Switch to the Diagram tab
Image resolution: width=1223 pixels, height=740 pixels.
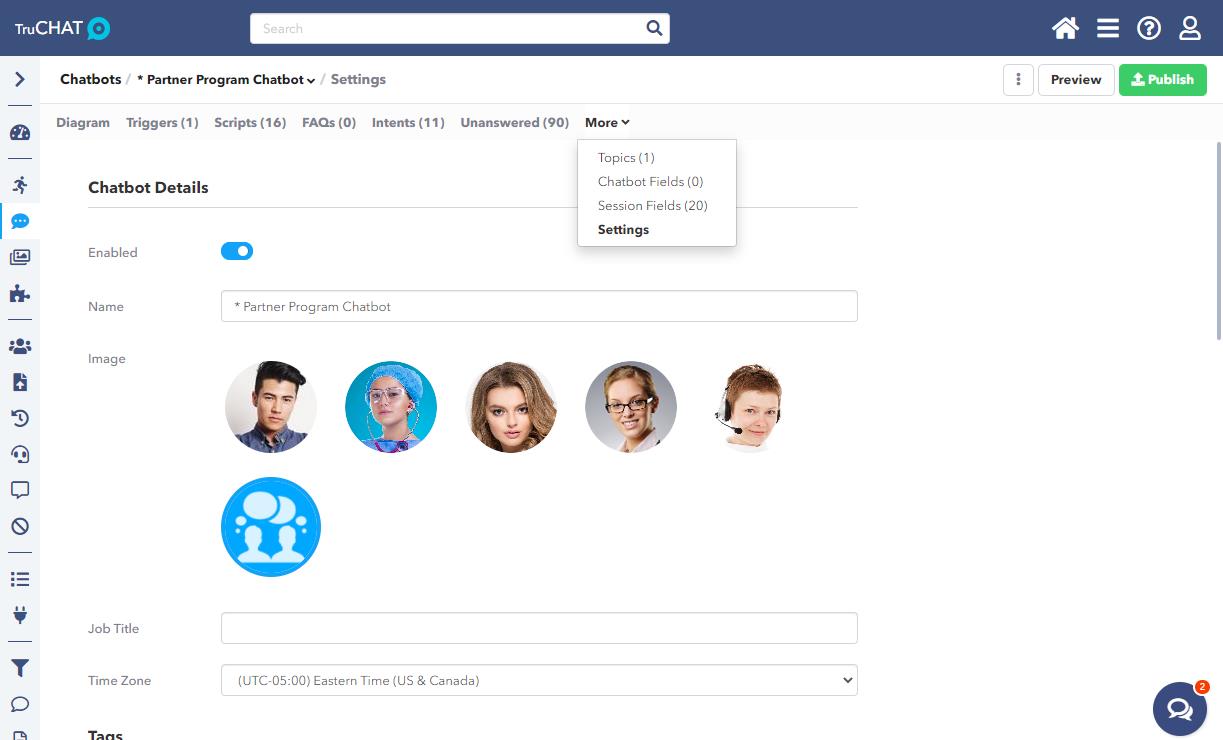pyautogui.click(x=83, y=122)
